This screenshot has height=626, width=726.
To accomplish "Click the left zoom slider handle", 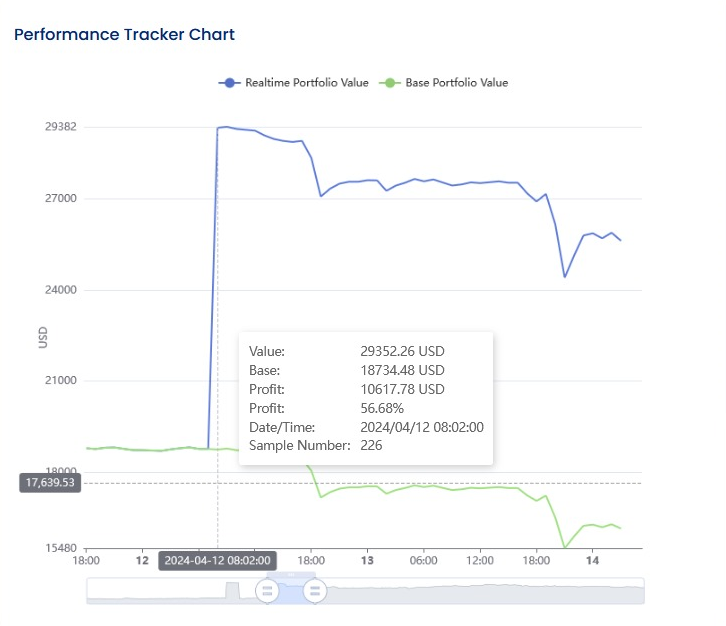I will pos(267,590).
